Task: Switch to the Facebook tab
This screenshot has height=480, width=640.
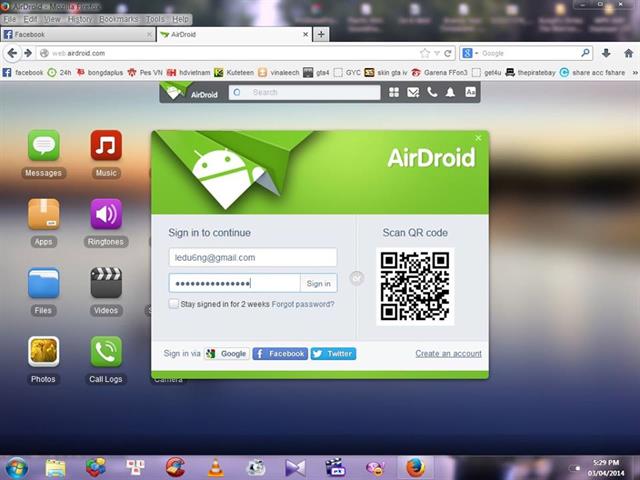Action: click(x=78, y=35)
